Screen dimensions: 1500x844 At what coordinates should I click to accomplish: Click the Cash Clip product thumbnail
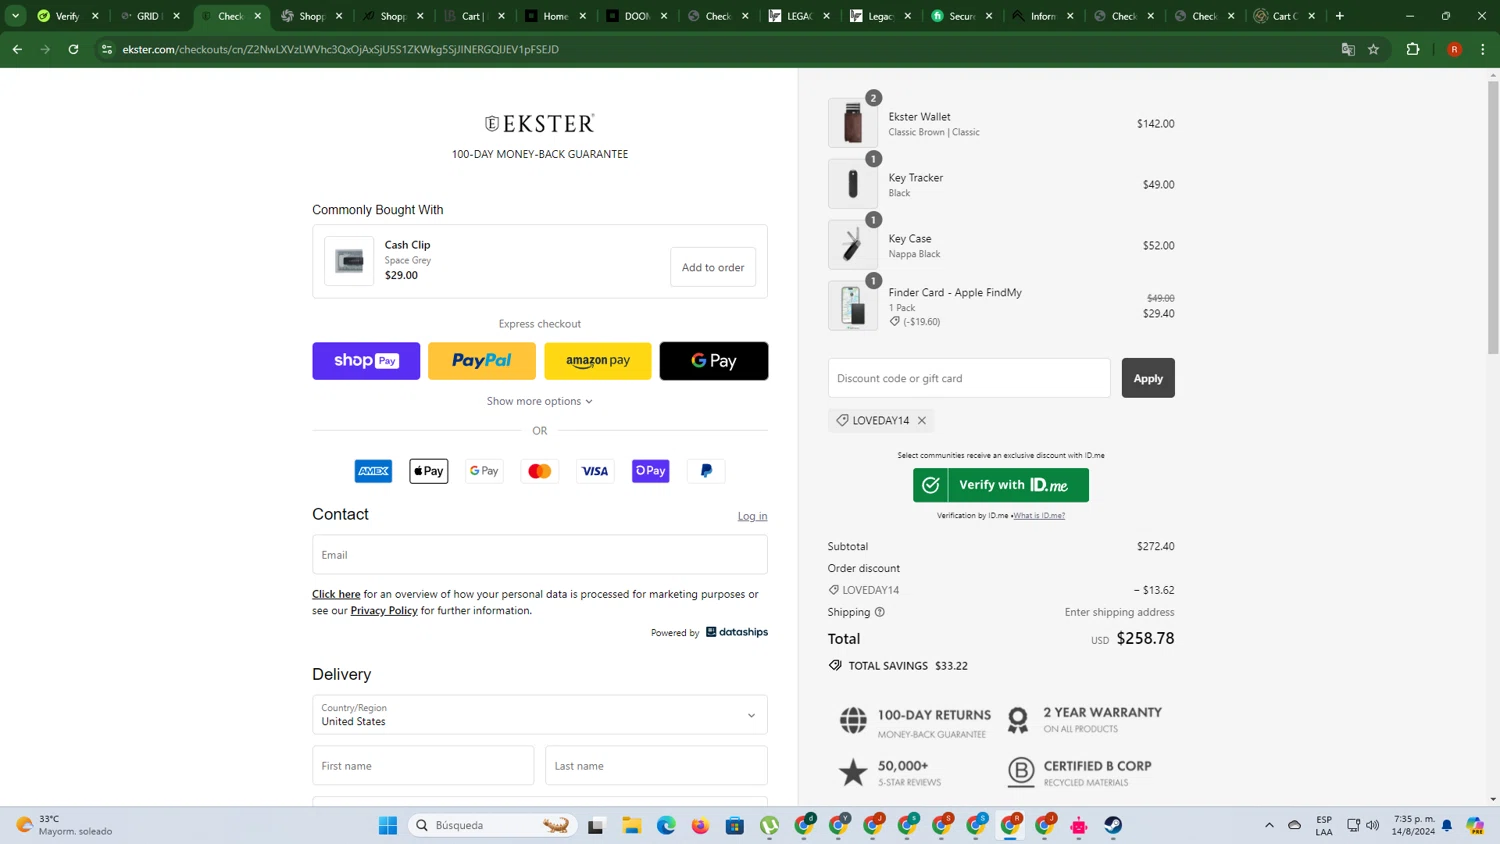click(349, 261)
